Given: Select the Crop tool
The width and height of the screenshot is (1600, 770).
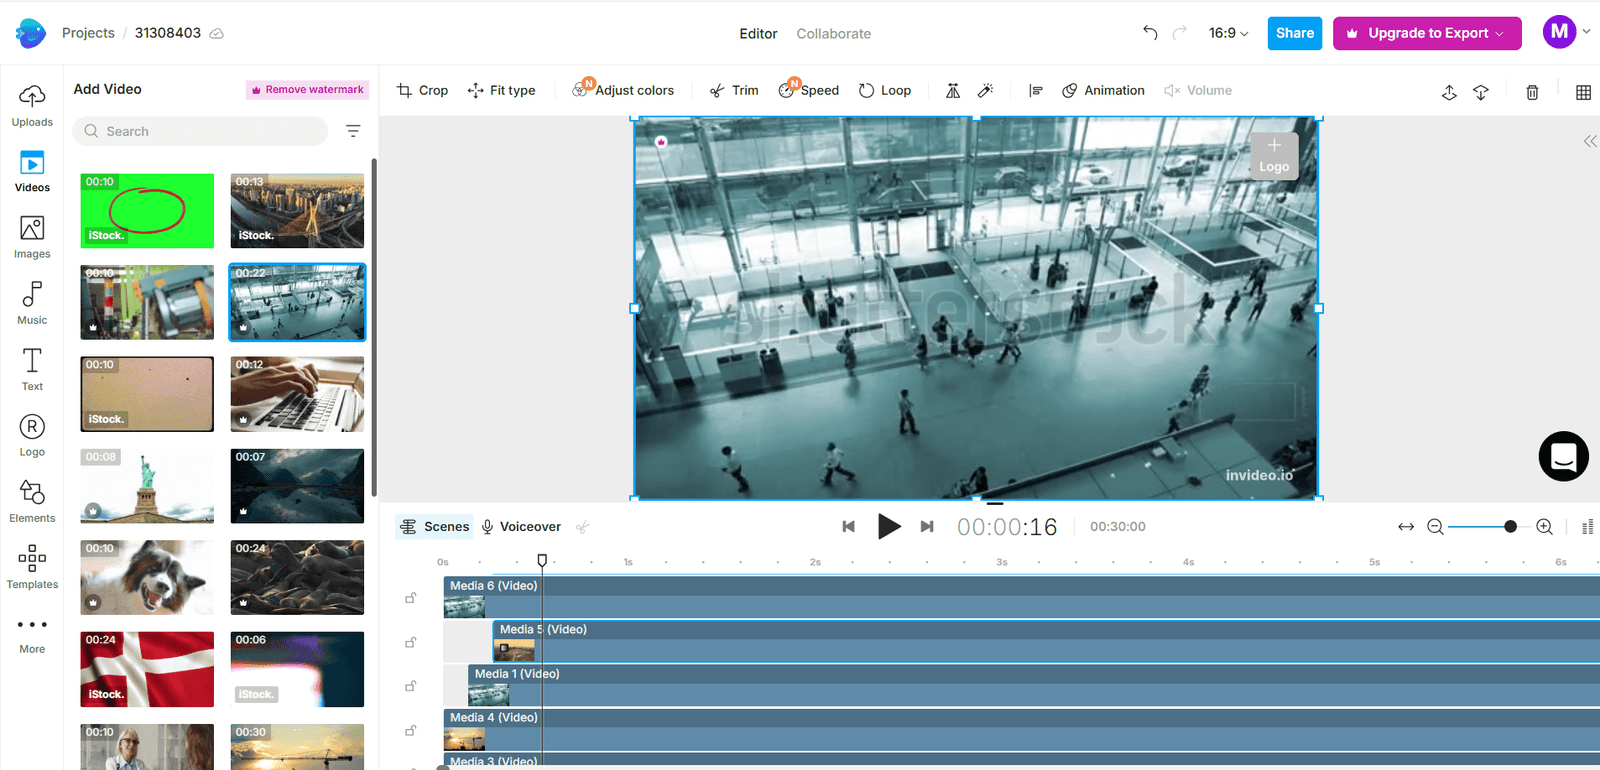Looking at the screenshot, I should [x=422, y=90].
